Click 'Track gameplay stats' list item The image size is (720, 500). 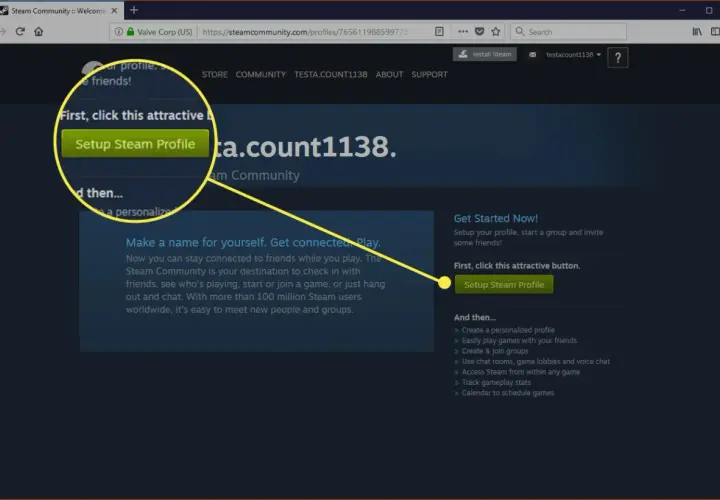point(496,382)
